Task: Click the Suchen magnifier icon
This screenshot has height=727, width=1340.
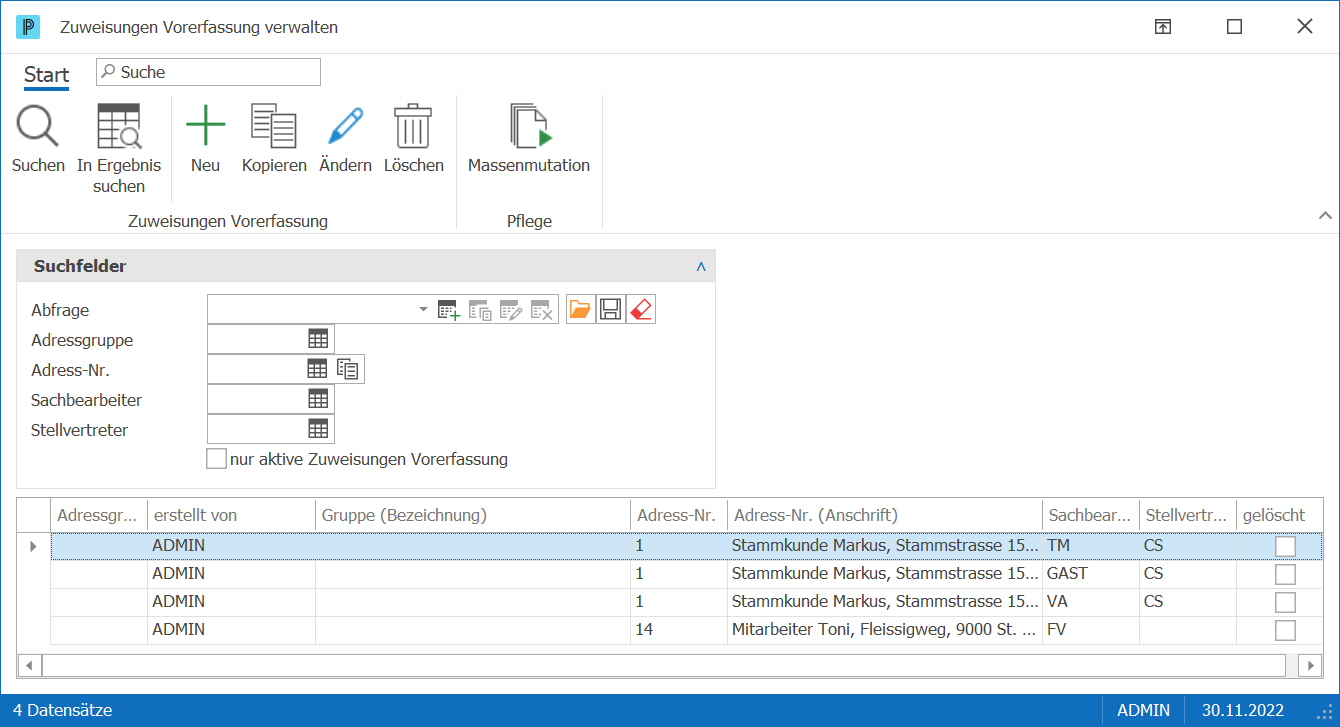Action: (38, 127)
